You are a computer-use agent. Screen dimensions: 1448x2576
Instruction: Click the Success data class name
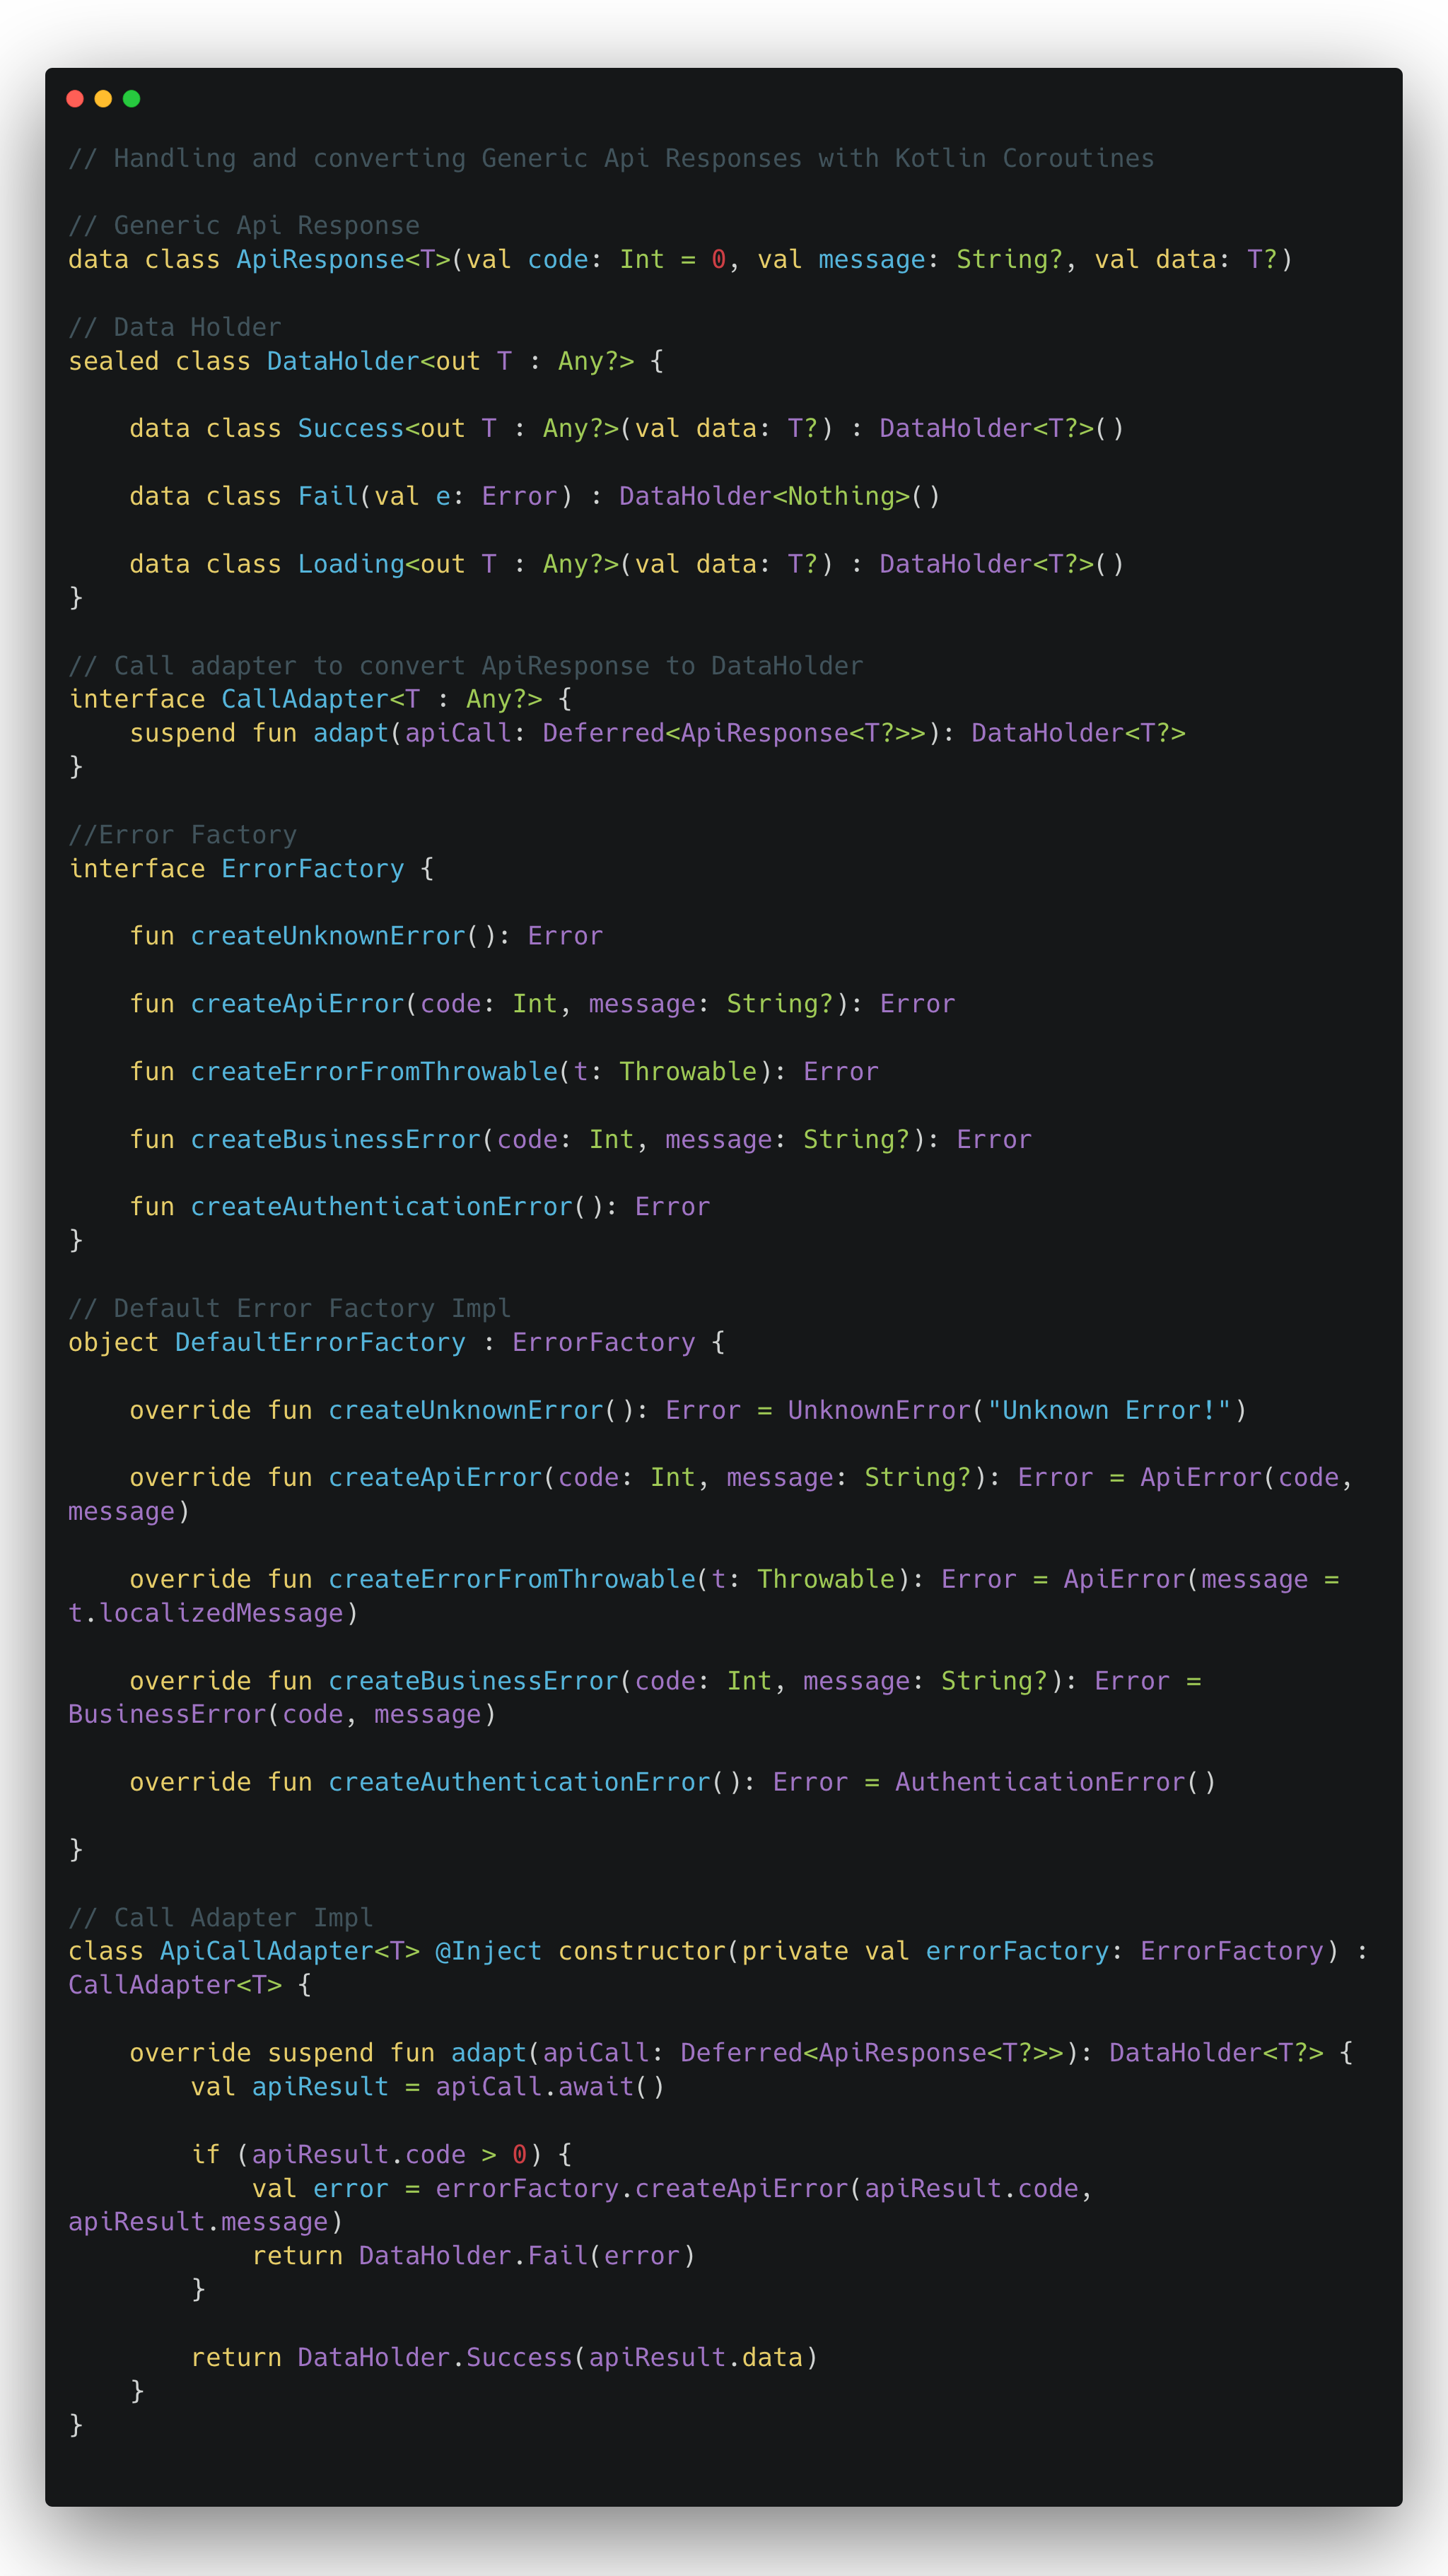(351, 429)
